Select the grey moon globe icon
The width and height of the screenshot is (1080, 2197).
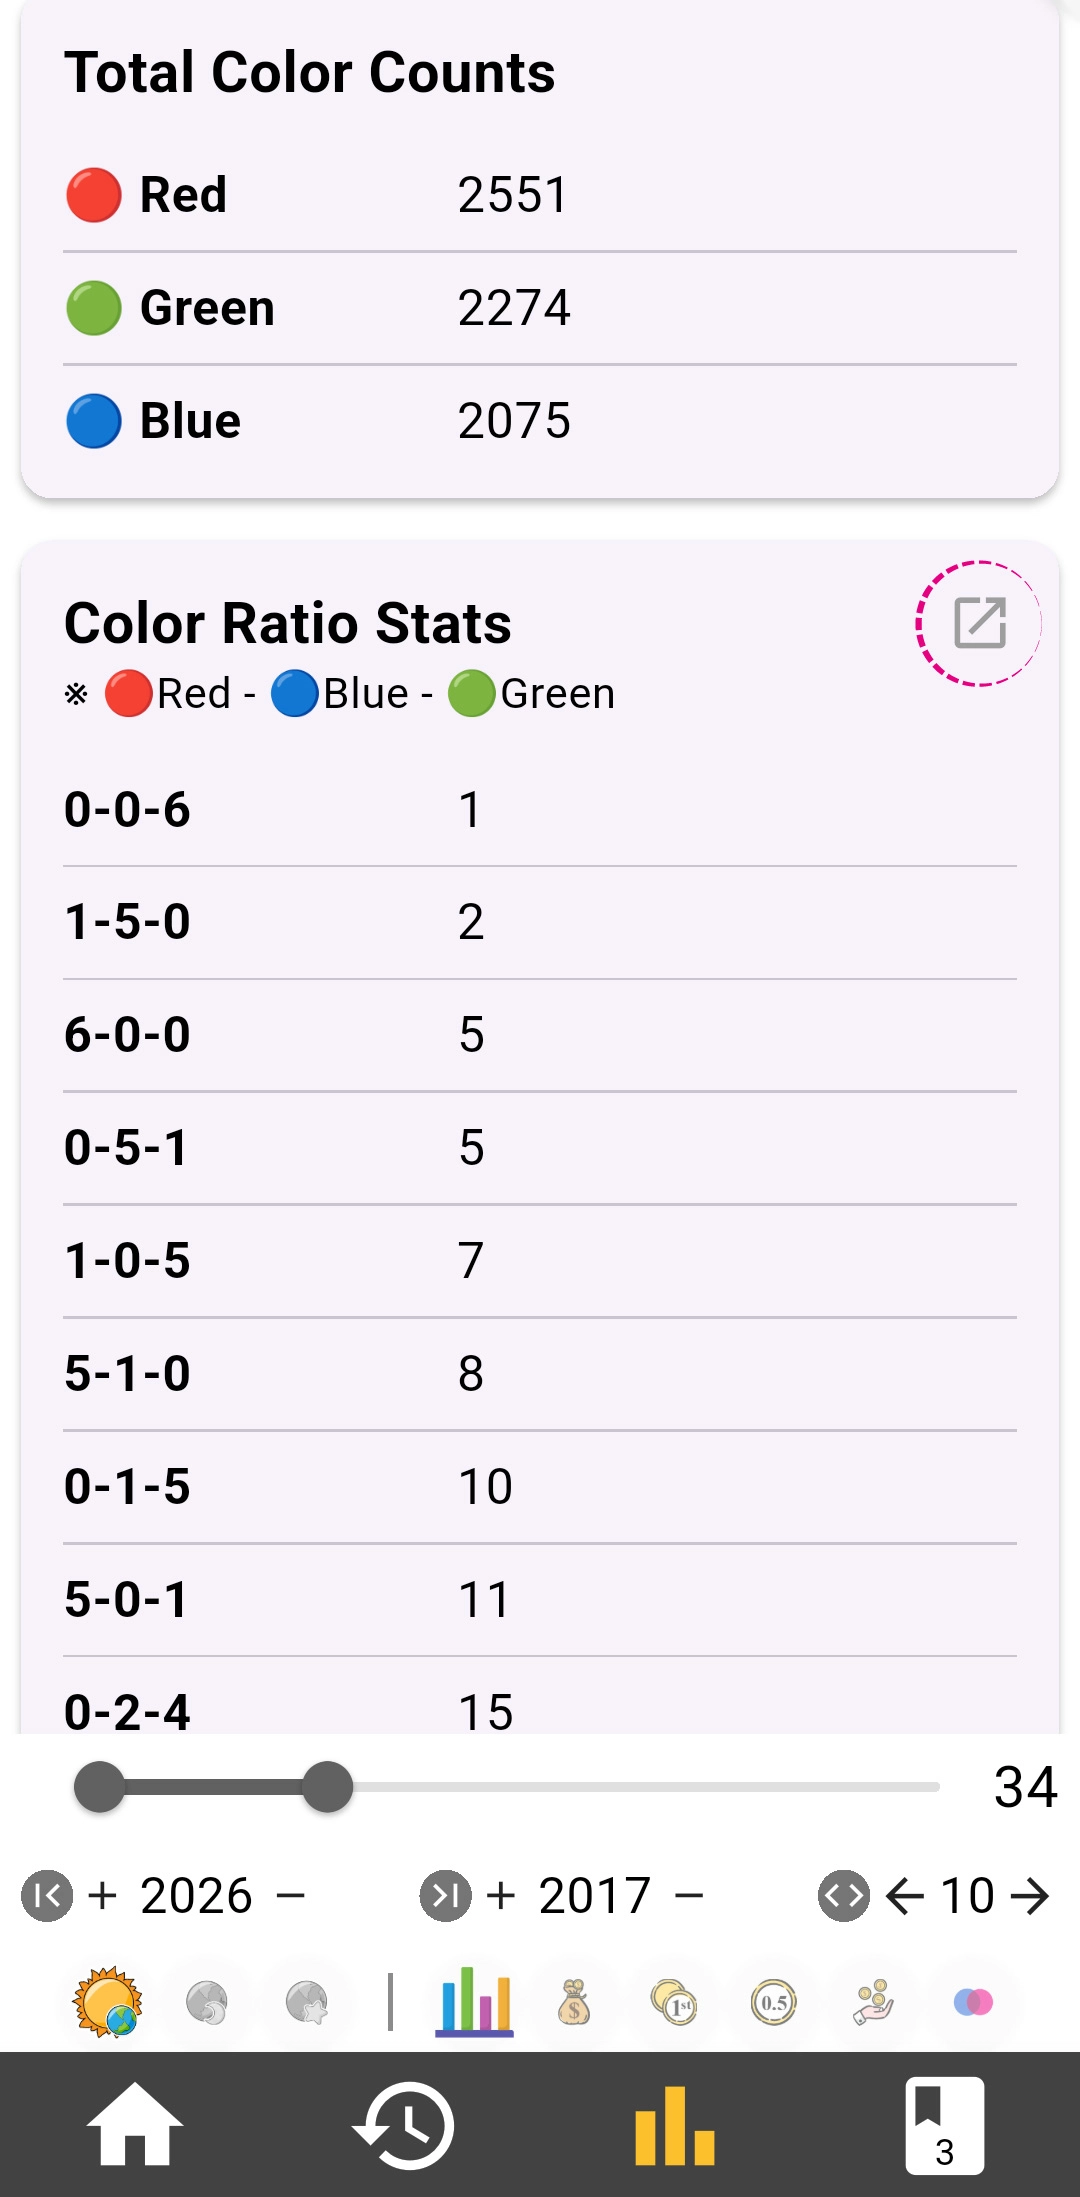click(207, 2002)
